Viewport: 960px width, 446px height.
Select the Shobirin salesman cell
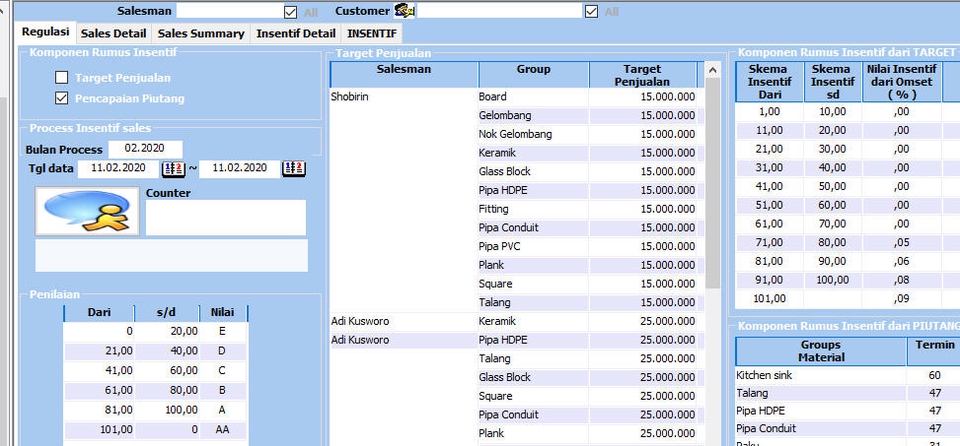point(404,97)
